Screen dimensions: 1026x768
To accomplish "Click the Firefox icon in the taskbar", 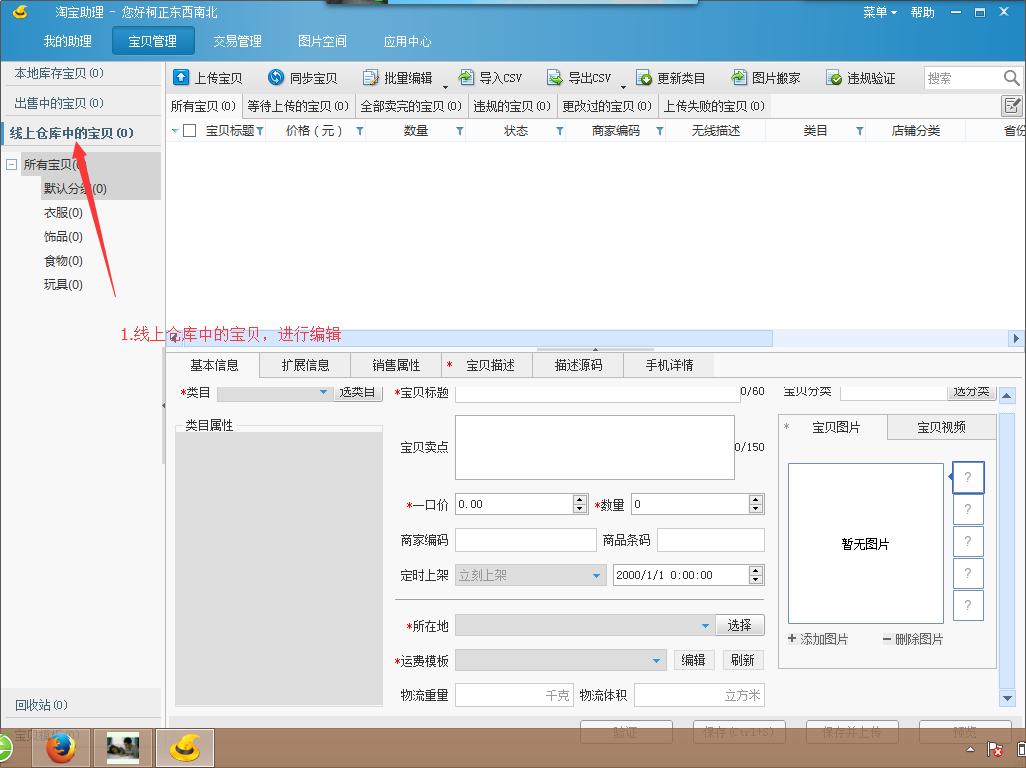I will 61,747.
